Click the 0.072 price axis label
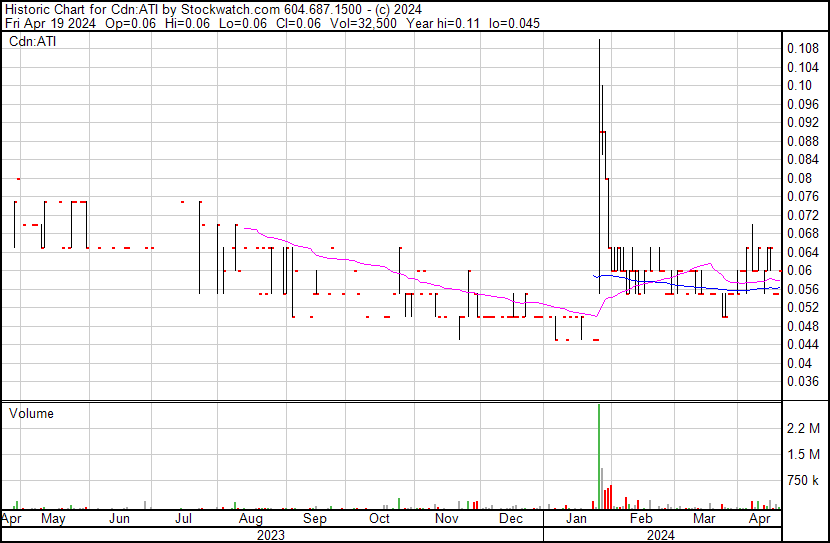This screenshot has width=830, height=543. coord(802,215)
